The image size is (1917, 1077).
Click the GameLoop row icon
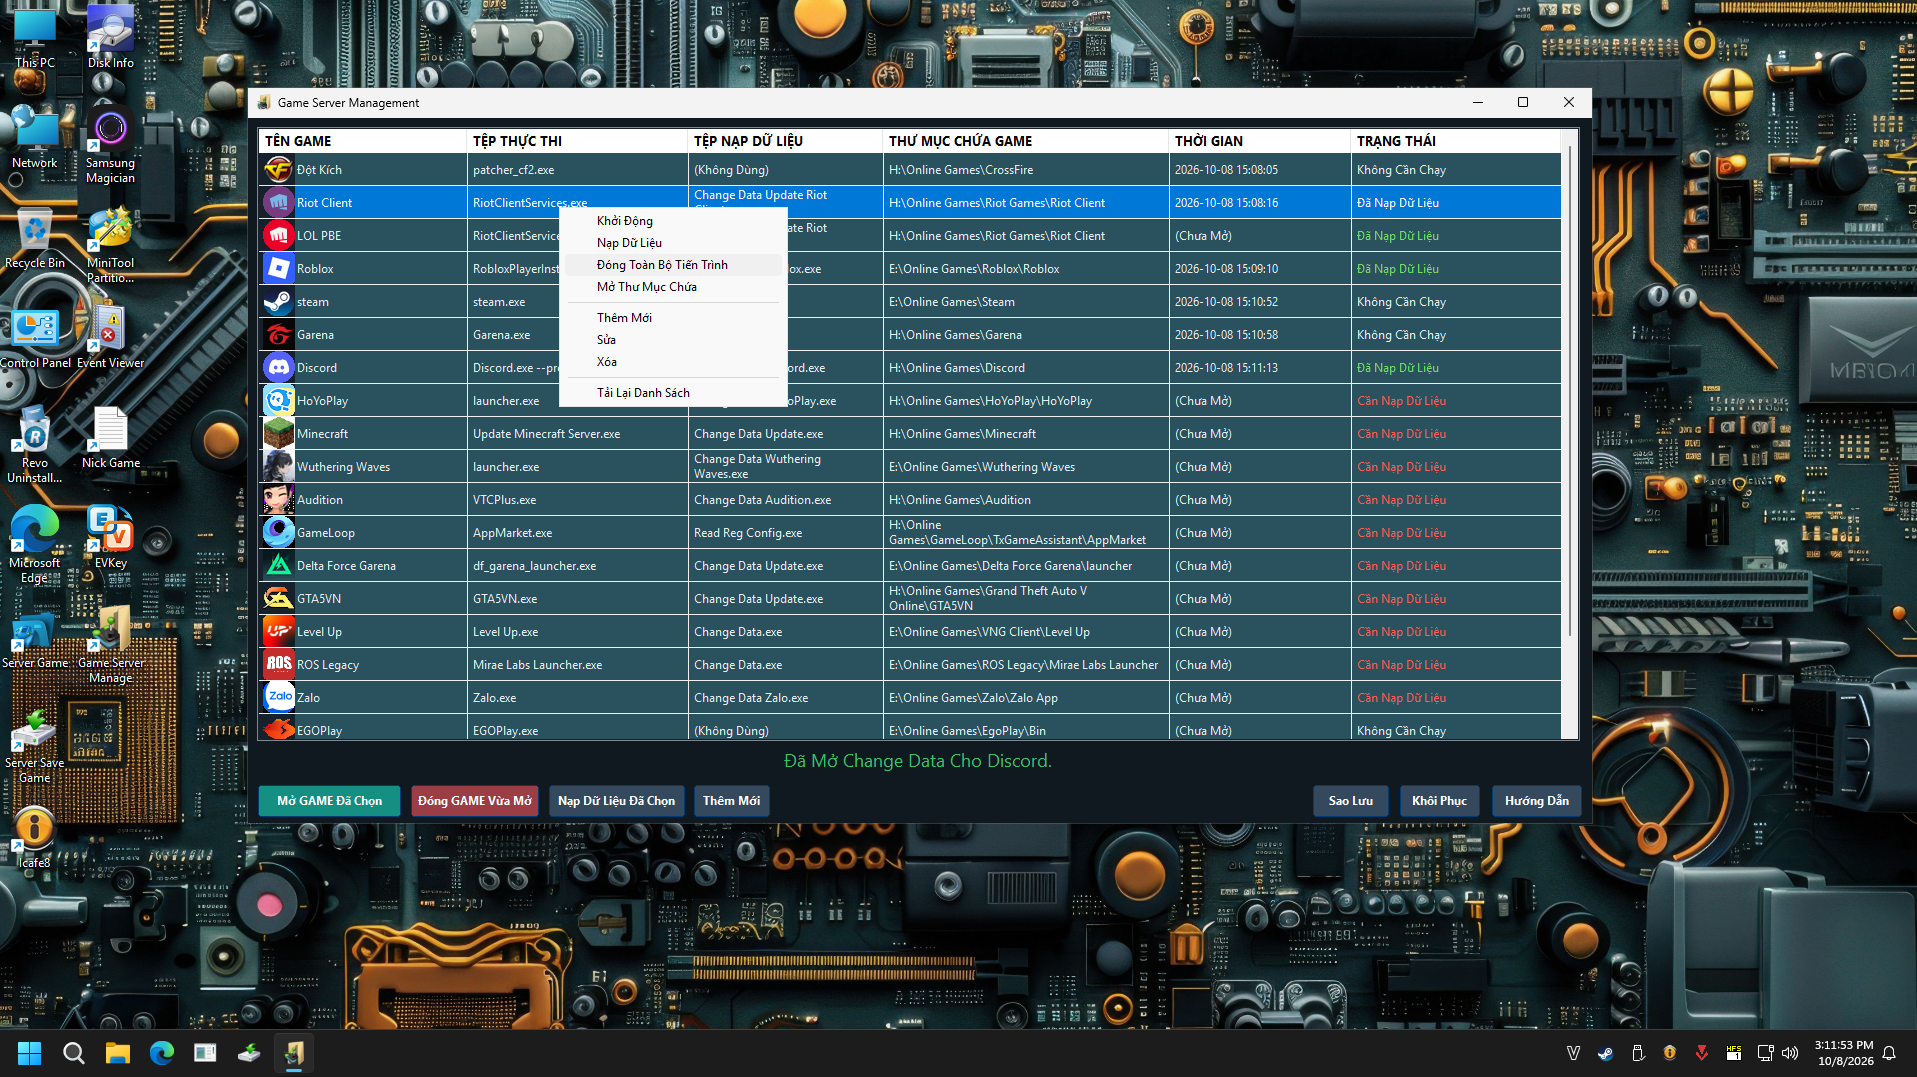tap(278, 533)
